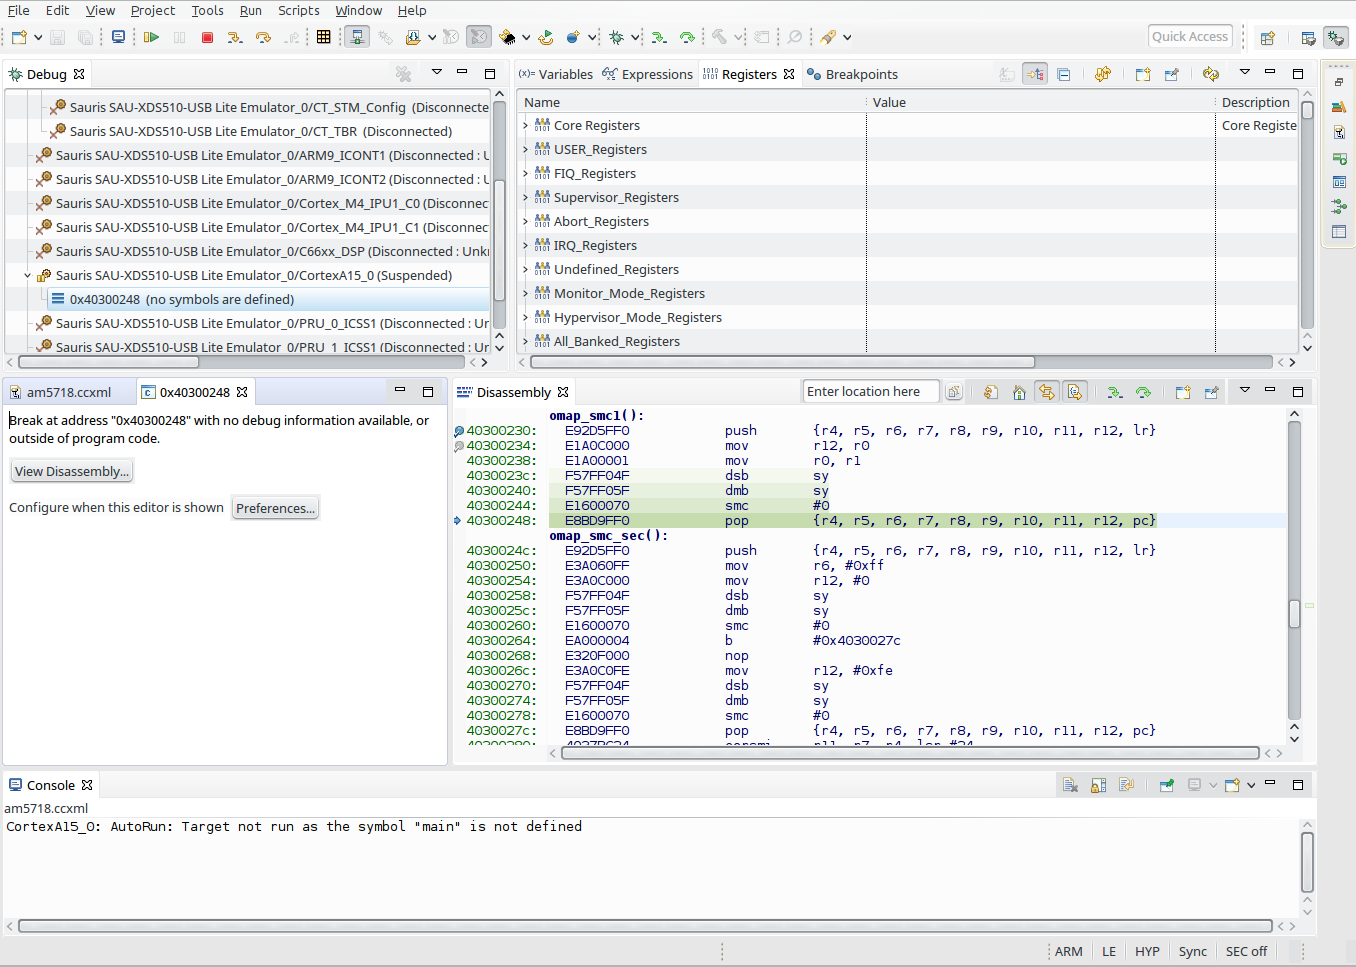Image resolution: width=1356 pixels, height=967 pixels.
Task: Click the green Resume button in toolbar
Action: [x=151, y=37]
